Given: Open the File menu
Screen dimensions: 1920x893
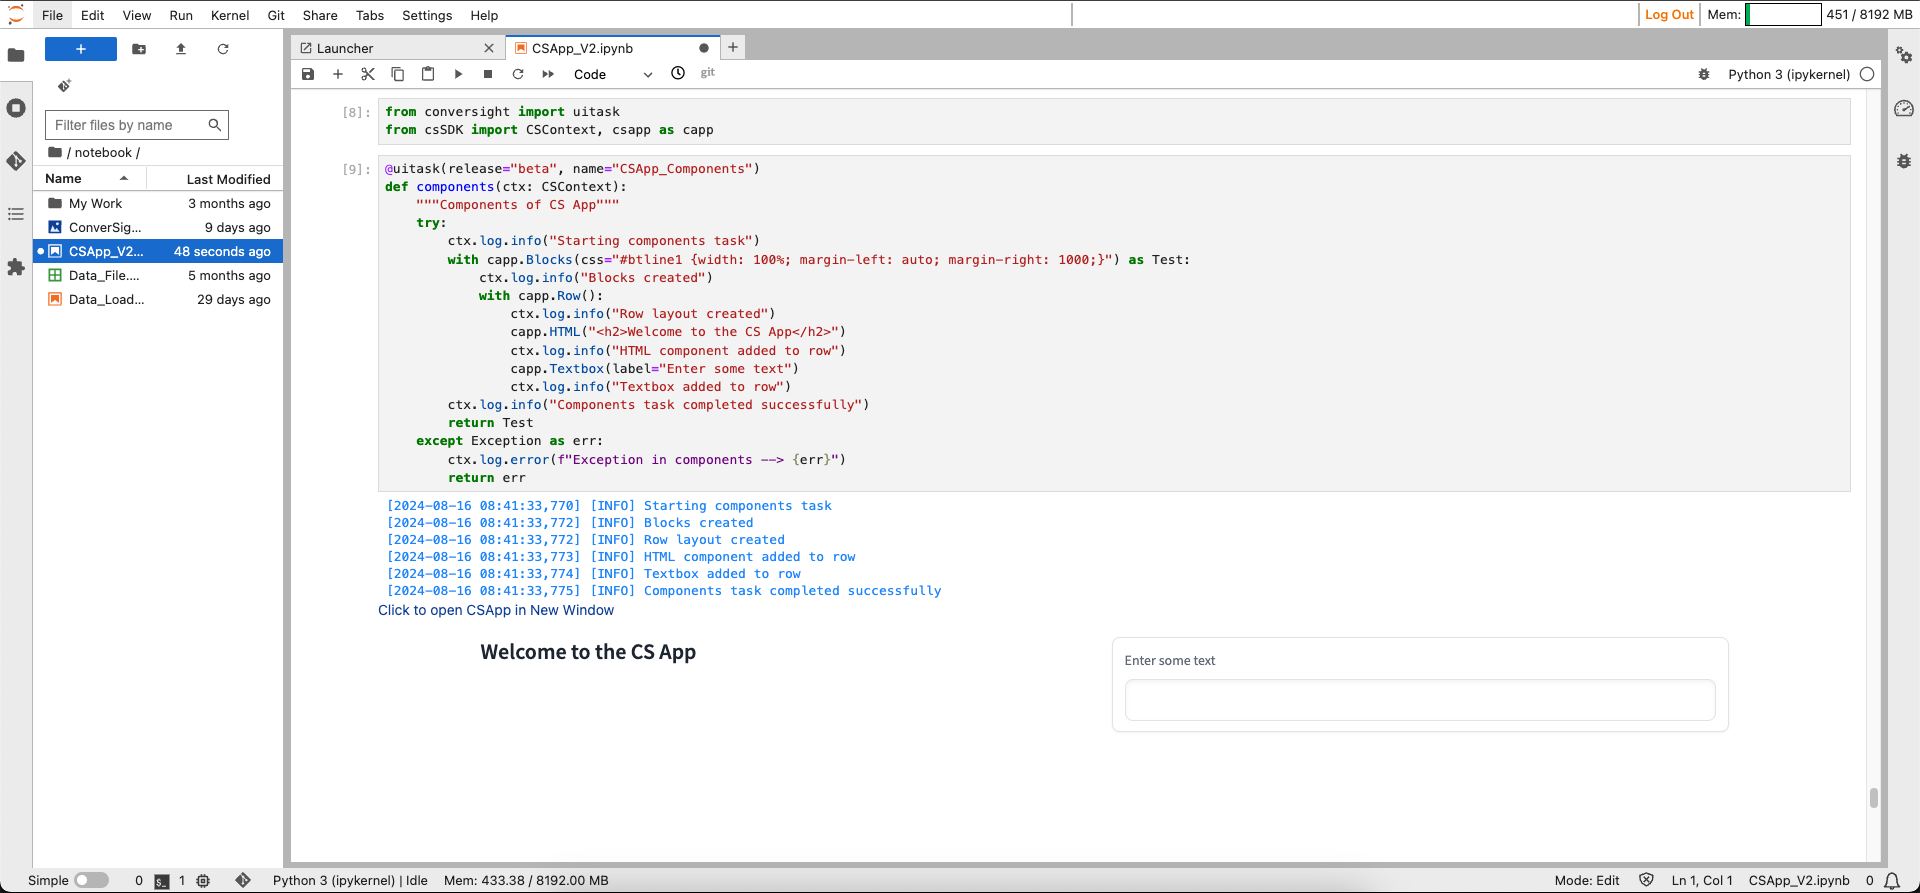Looking at the screenshot, I should pos(53,15).
